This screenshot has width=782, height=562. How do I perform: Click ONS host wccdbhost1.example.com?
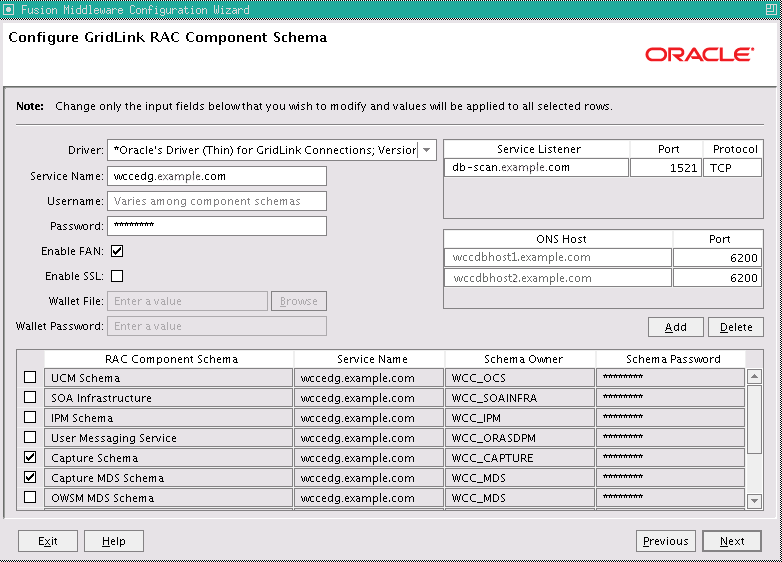(558, 257)
